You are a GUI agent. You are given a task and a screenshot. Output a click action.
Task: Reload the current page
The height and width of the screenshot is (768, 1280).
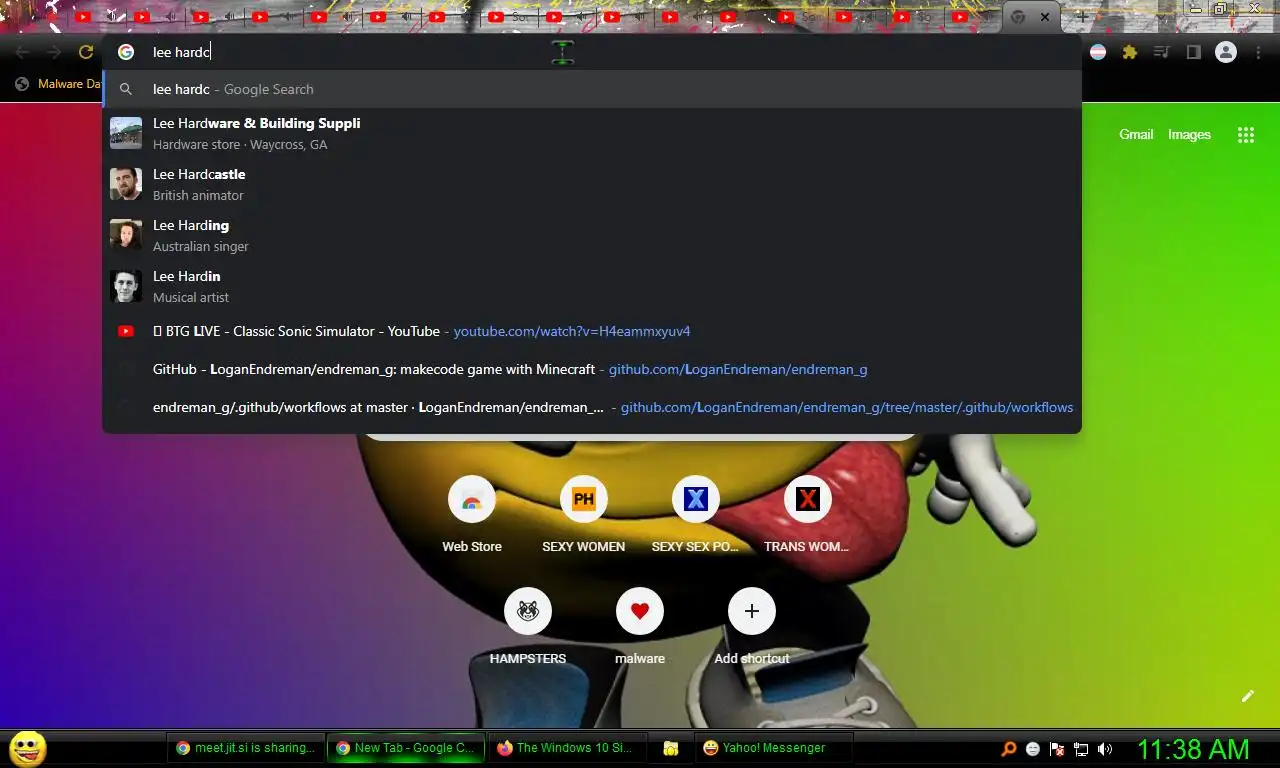pyautogui.click(x=86, y=52)
